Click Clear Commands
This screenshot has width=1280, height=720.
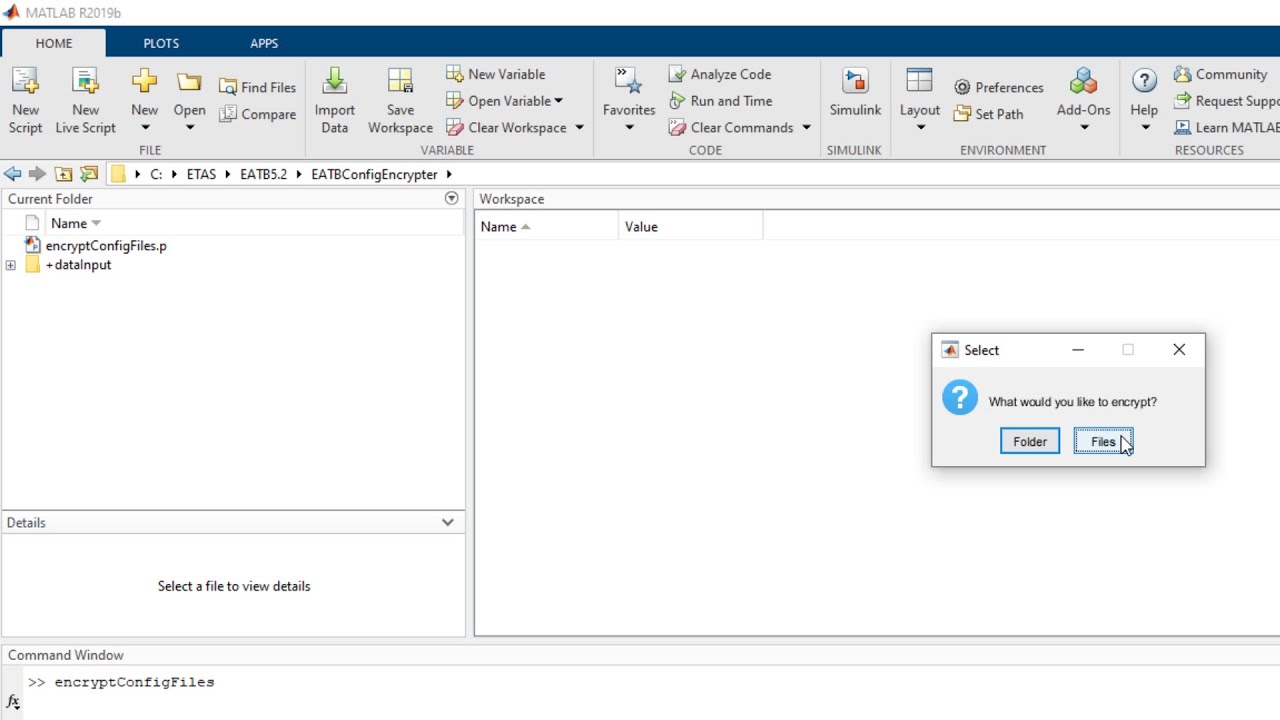point(731,128)
